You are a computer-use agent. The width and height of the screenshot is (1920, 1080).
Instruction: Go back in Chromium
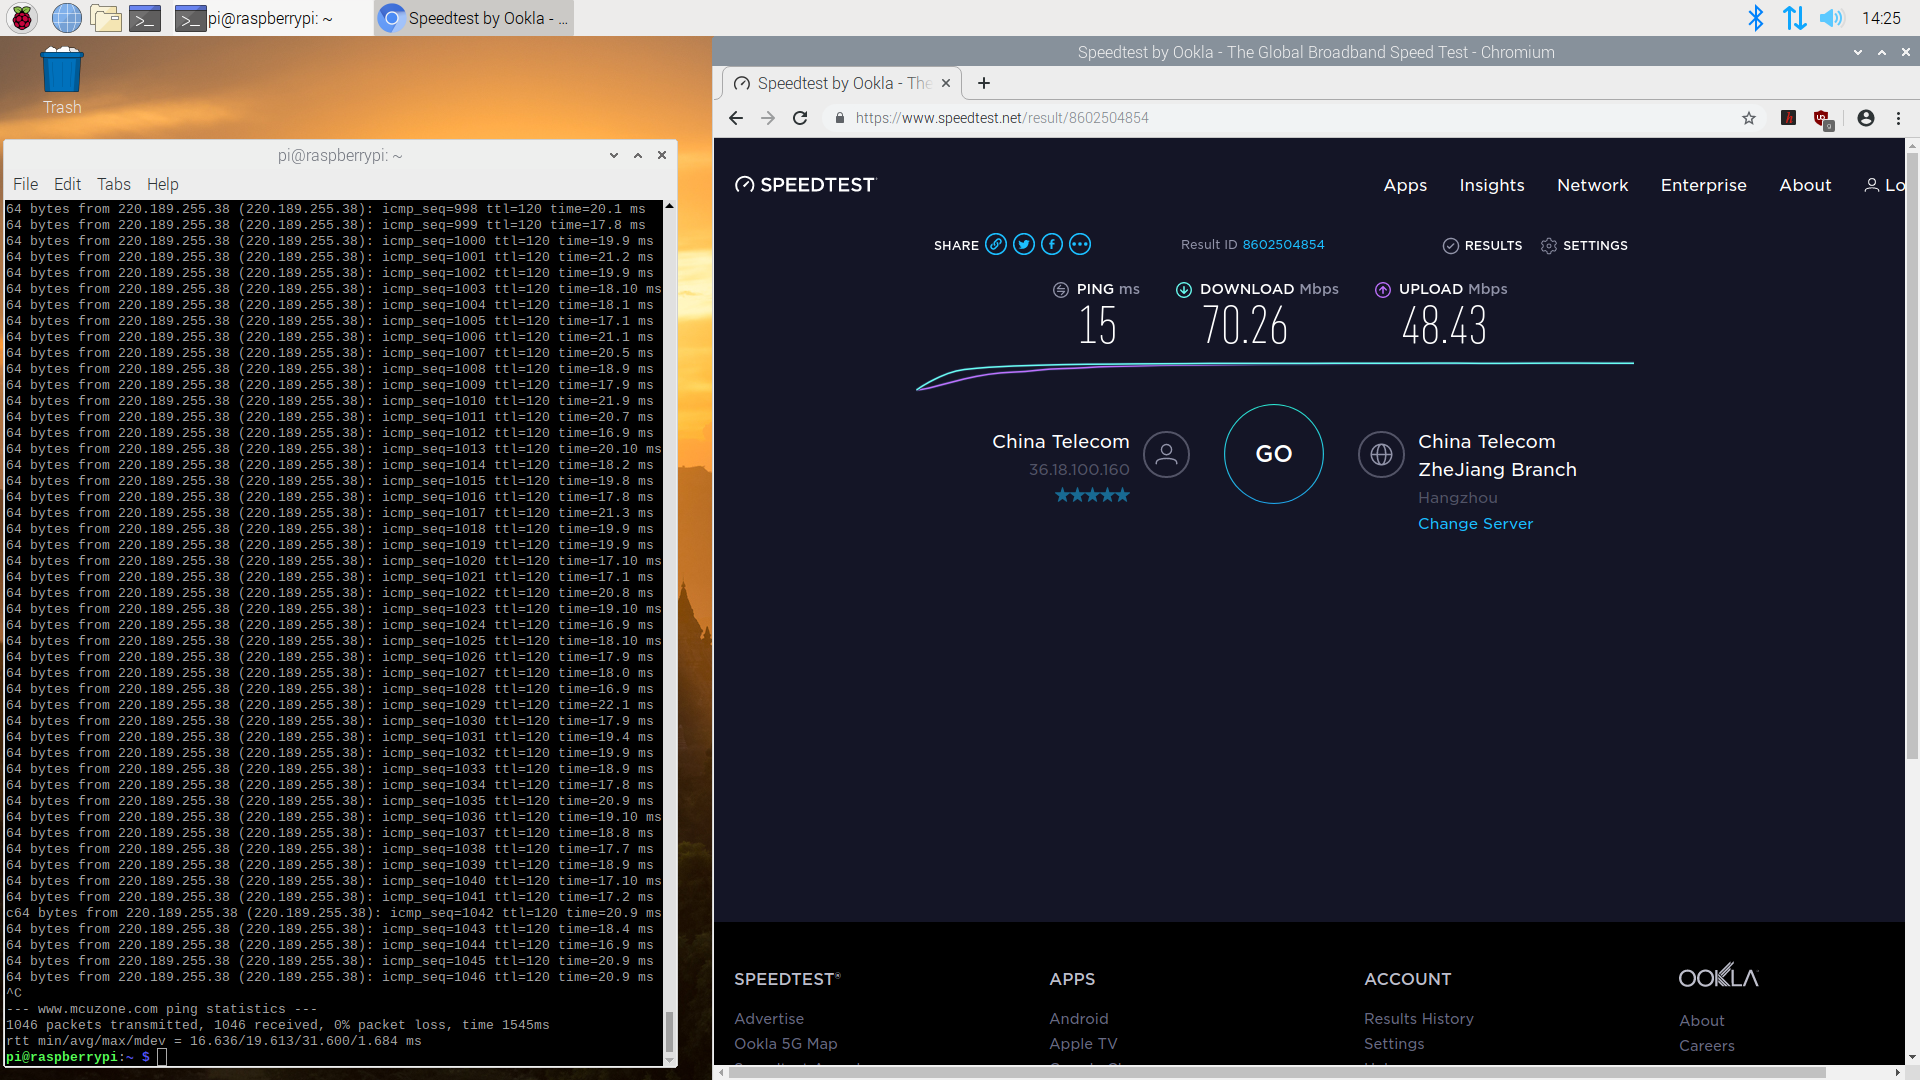coord(736,118)
